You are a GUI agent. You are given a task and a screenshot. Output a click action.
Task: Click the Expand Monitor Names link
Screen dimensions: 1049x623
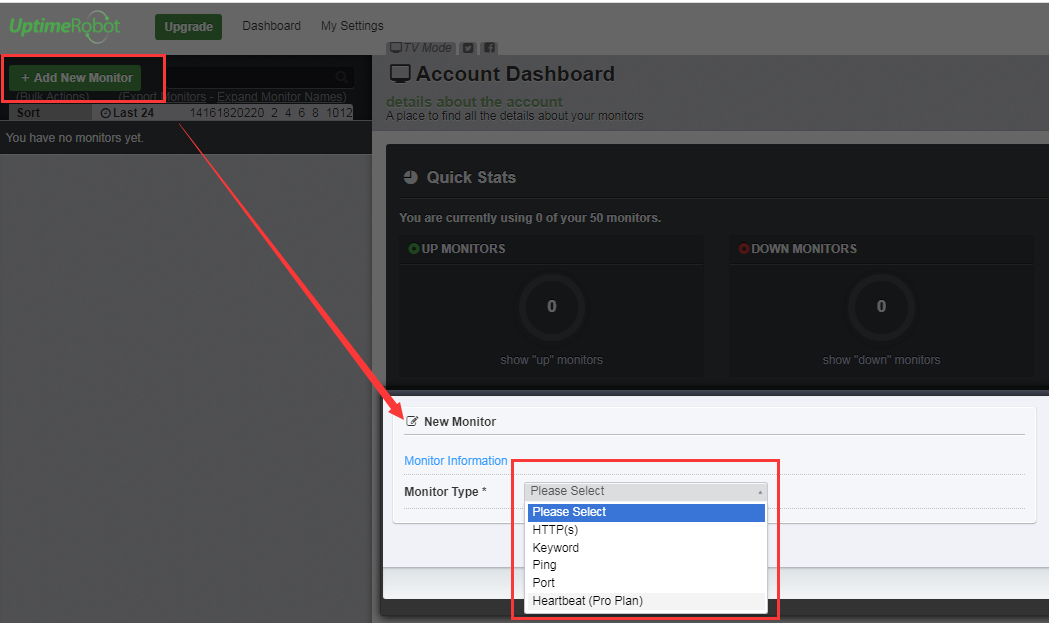[x=282, y=97]
